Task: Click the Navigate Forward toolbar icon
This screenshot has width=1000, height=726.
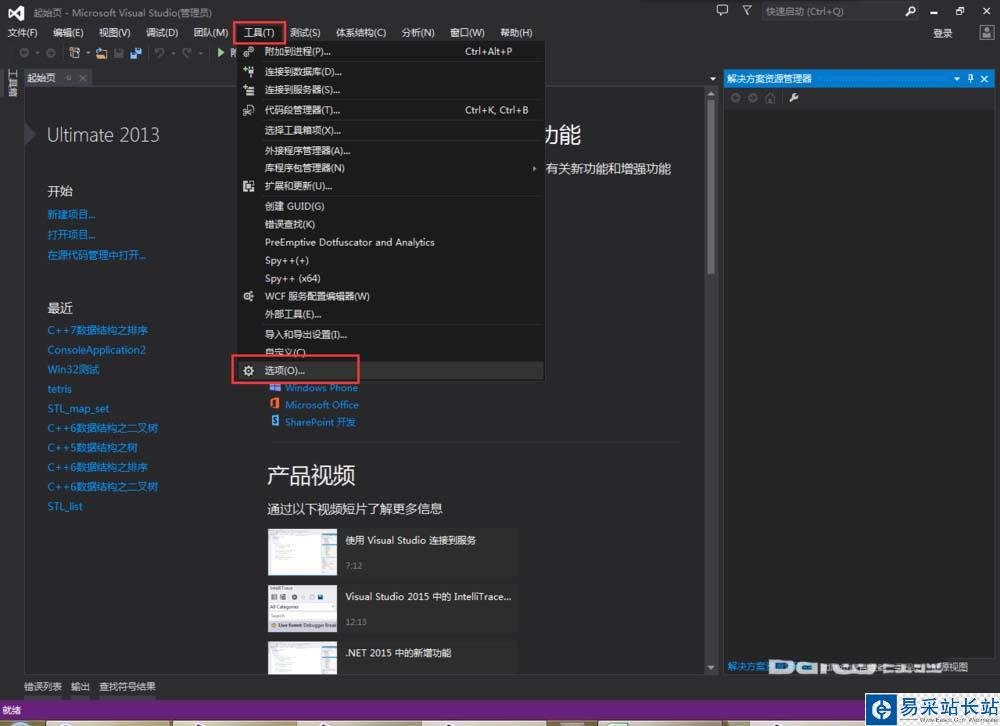Action: click(50, 53)
